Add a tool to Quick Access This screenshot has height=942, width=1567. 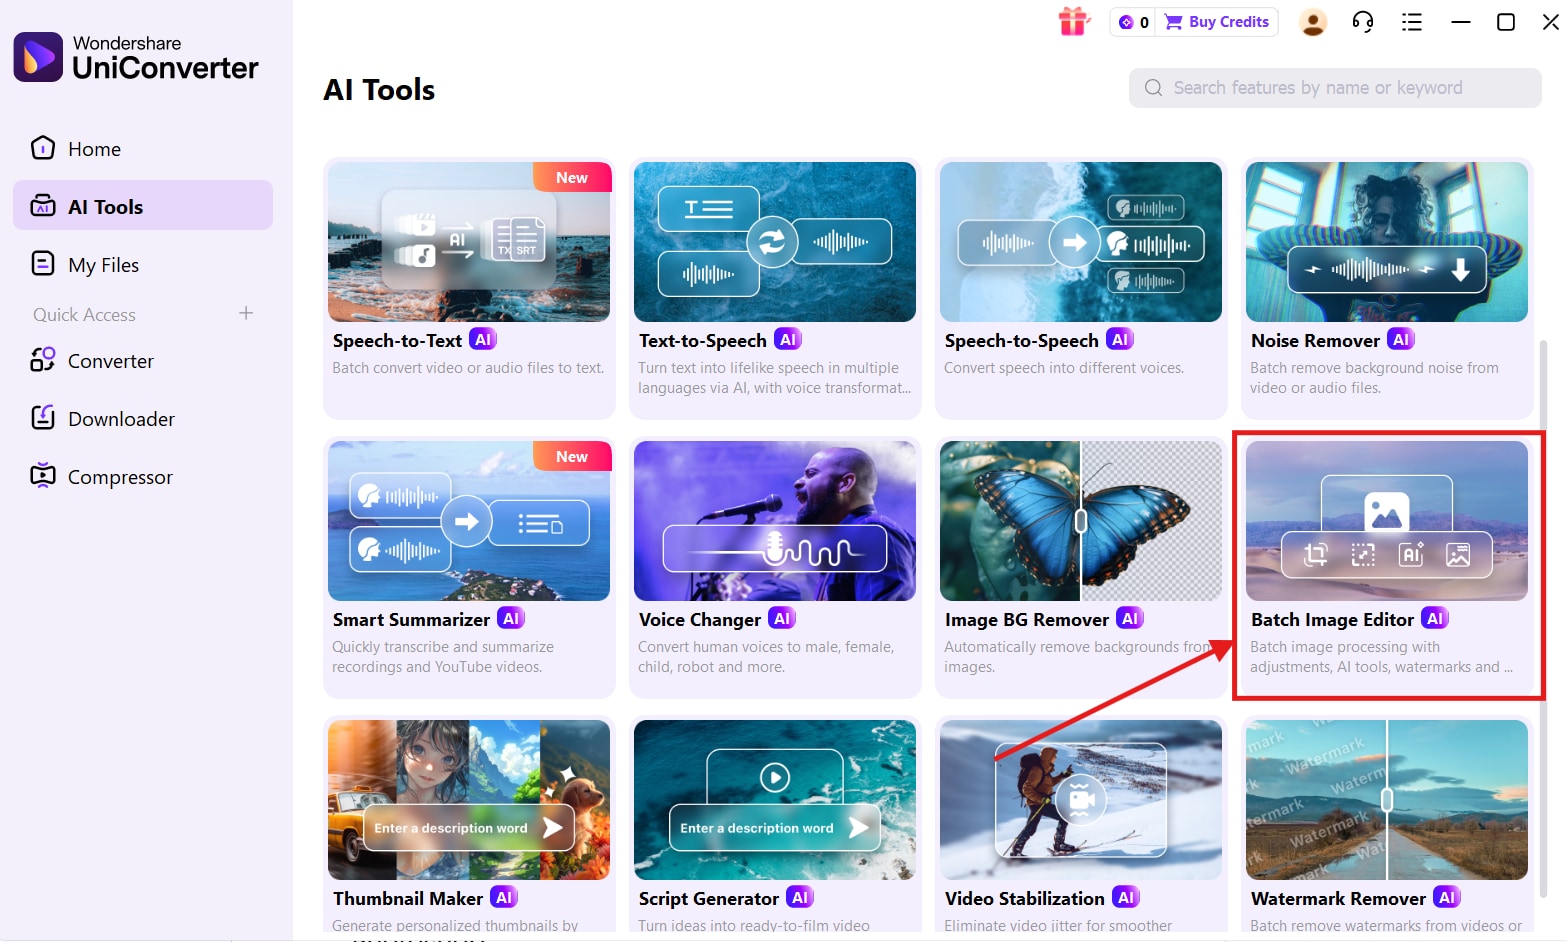tap(246, 313)
